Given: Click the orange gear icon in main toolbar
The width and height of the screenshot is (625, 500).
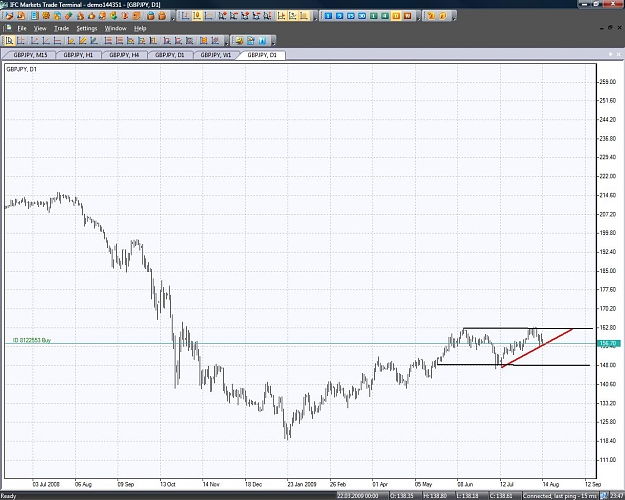Looking at the screenshot, I should (46, 16).
